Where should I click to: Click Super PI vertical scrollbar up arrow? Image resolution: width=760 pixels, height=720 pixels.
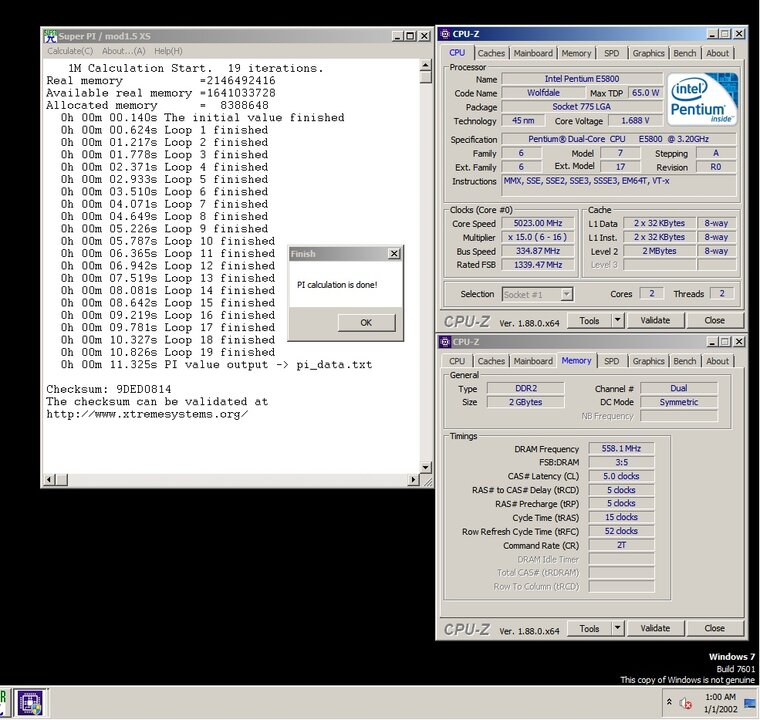click(426, 65)
